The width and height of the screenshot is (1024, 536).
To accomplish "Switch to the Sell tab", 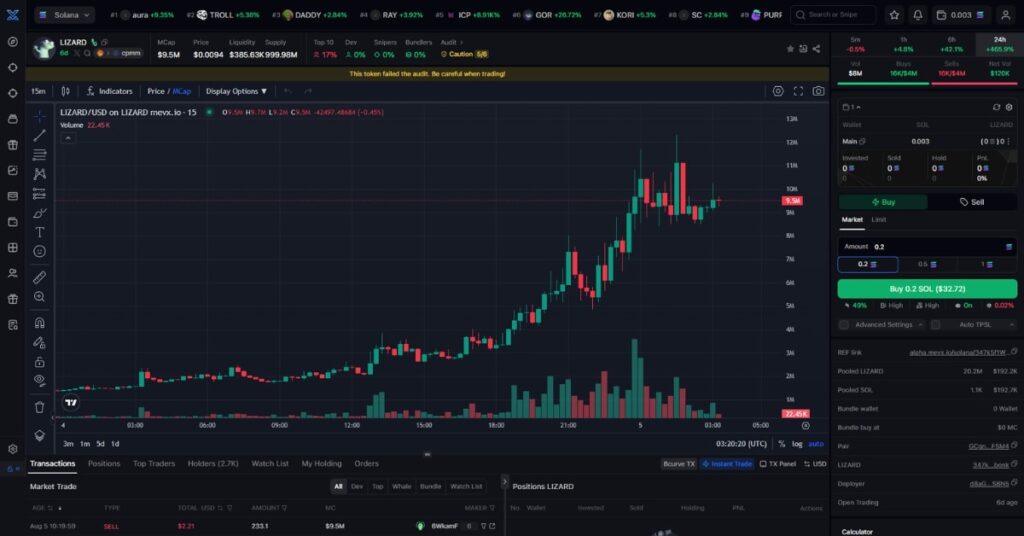I will tap(972, 202).
